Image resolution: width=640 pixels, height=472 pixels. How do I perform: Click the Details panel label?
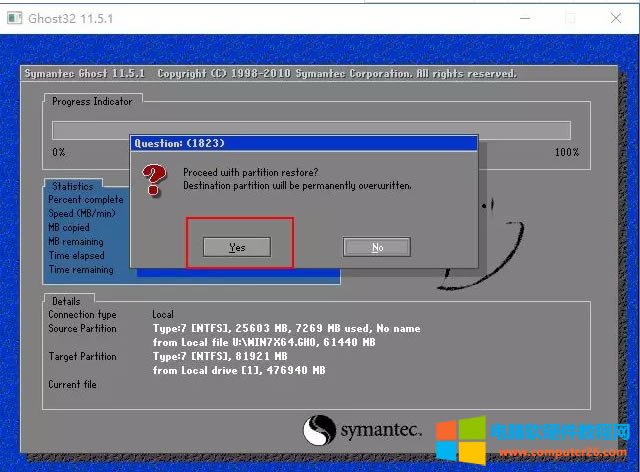pos(66,301)
